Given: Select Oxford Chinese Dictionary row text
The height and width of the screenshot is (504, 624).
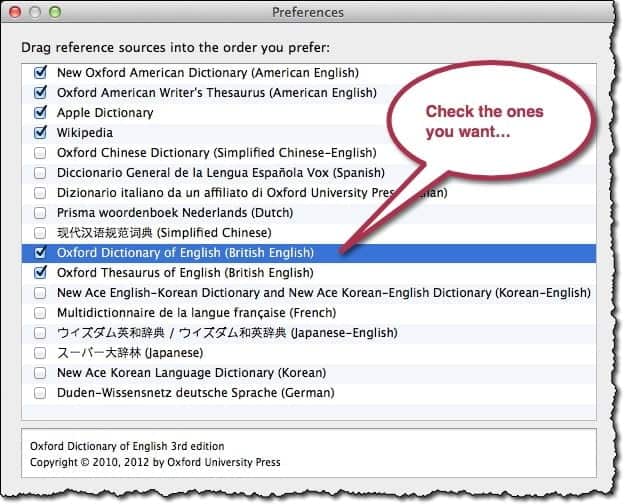Looking at the screenshot, I should [217, 153].
